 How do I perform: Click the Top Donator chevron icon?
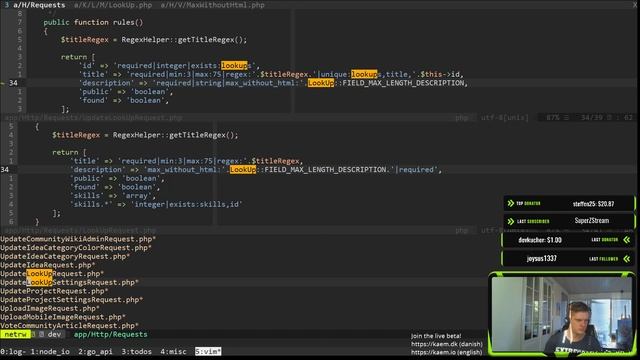click(x=511, y=203)
